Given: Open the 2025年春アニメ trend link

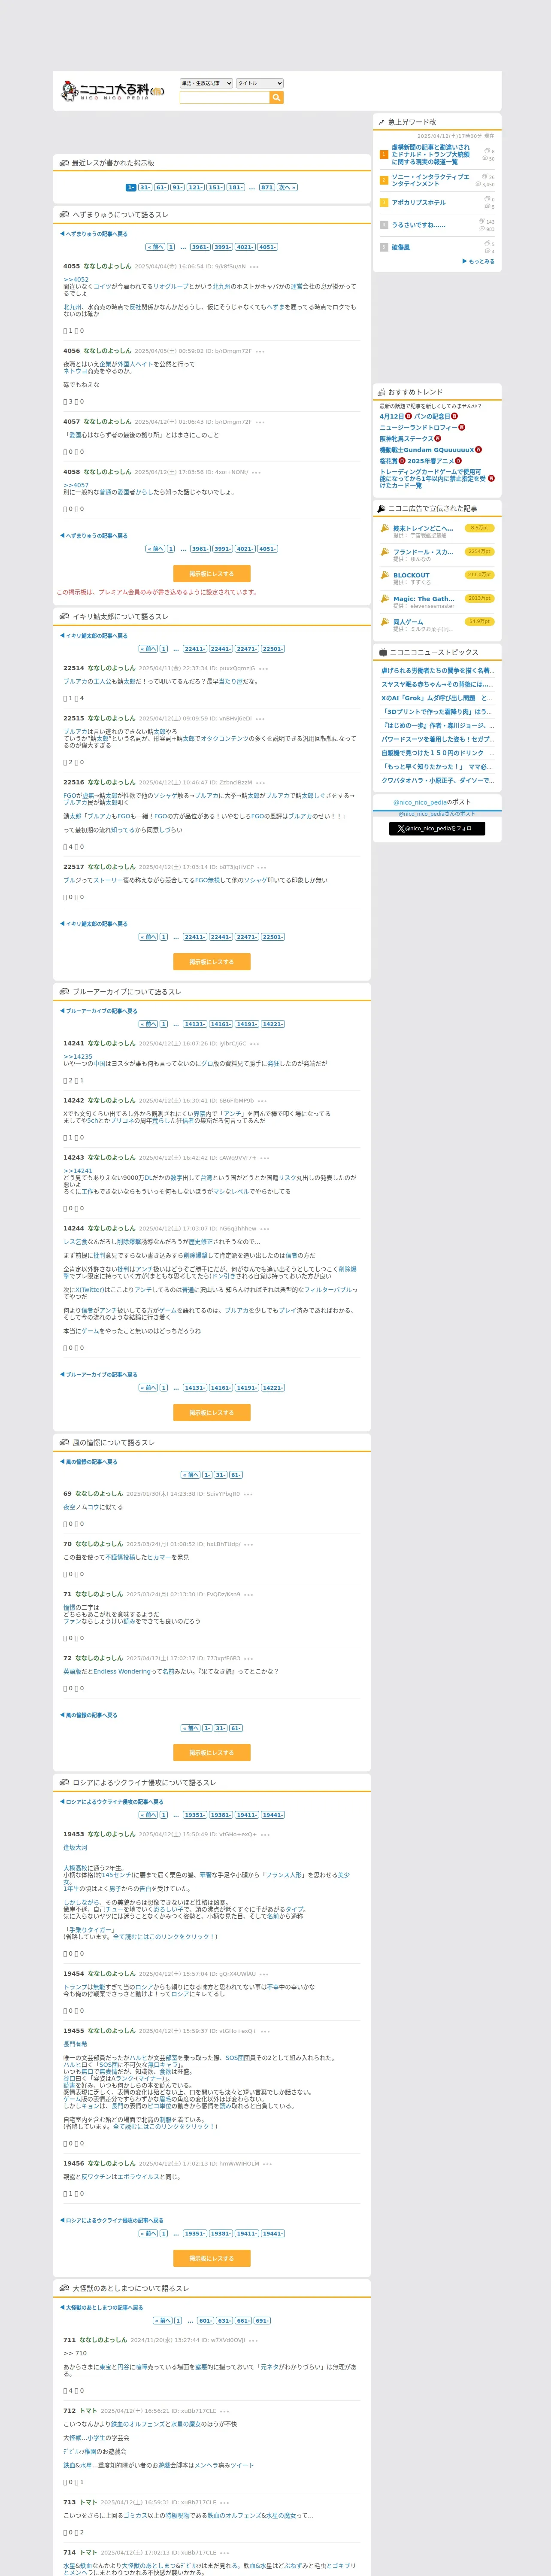Looking at the screenshot, I should point(430,461).
